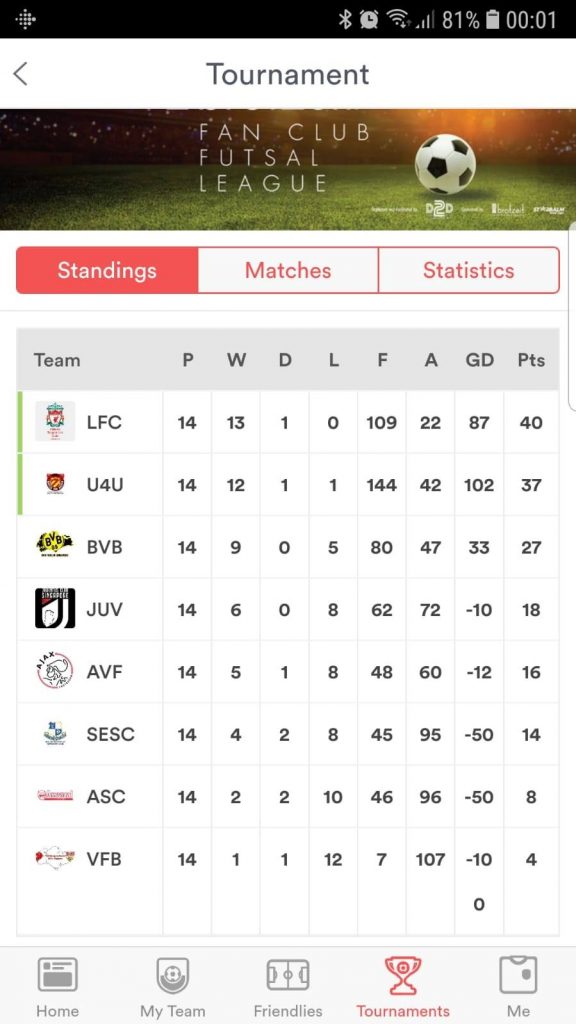Tap the GD column header
Screen dimensions: 576x1024
[479, 360]
